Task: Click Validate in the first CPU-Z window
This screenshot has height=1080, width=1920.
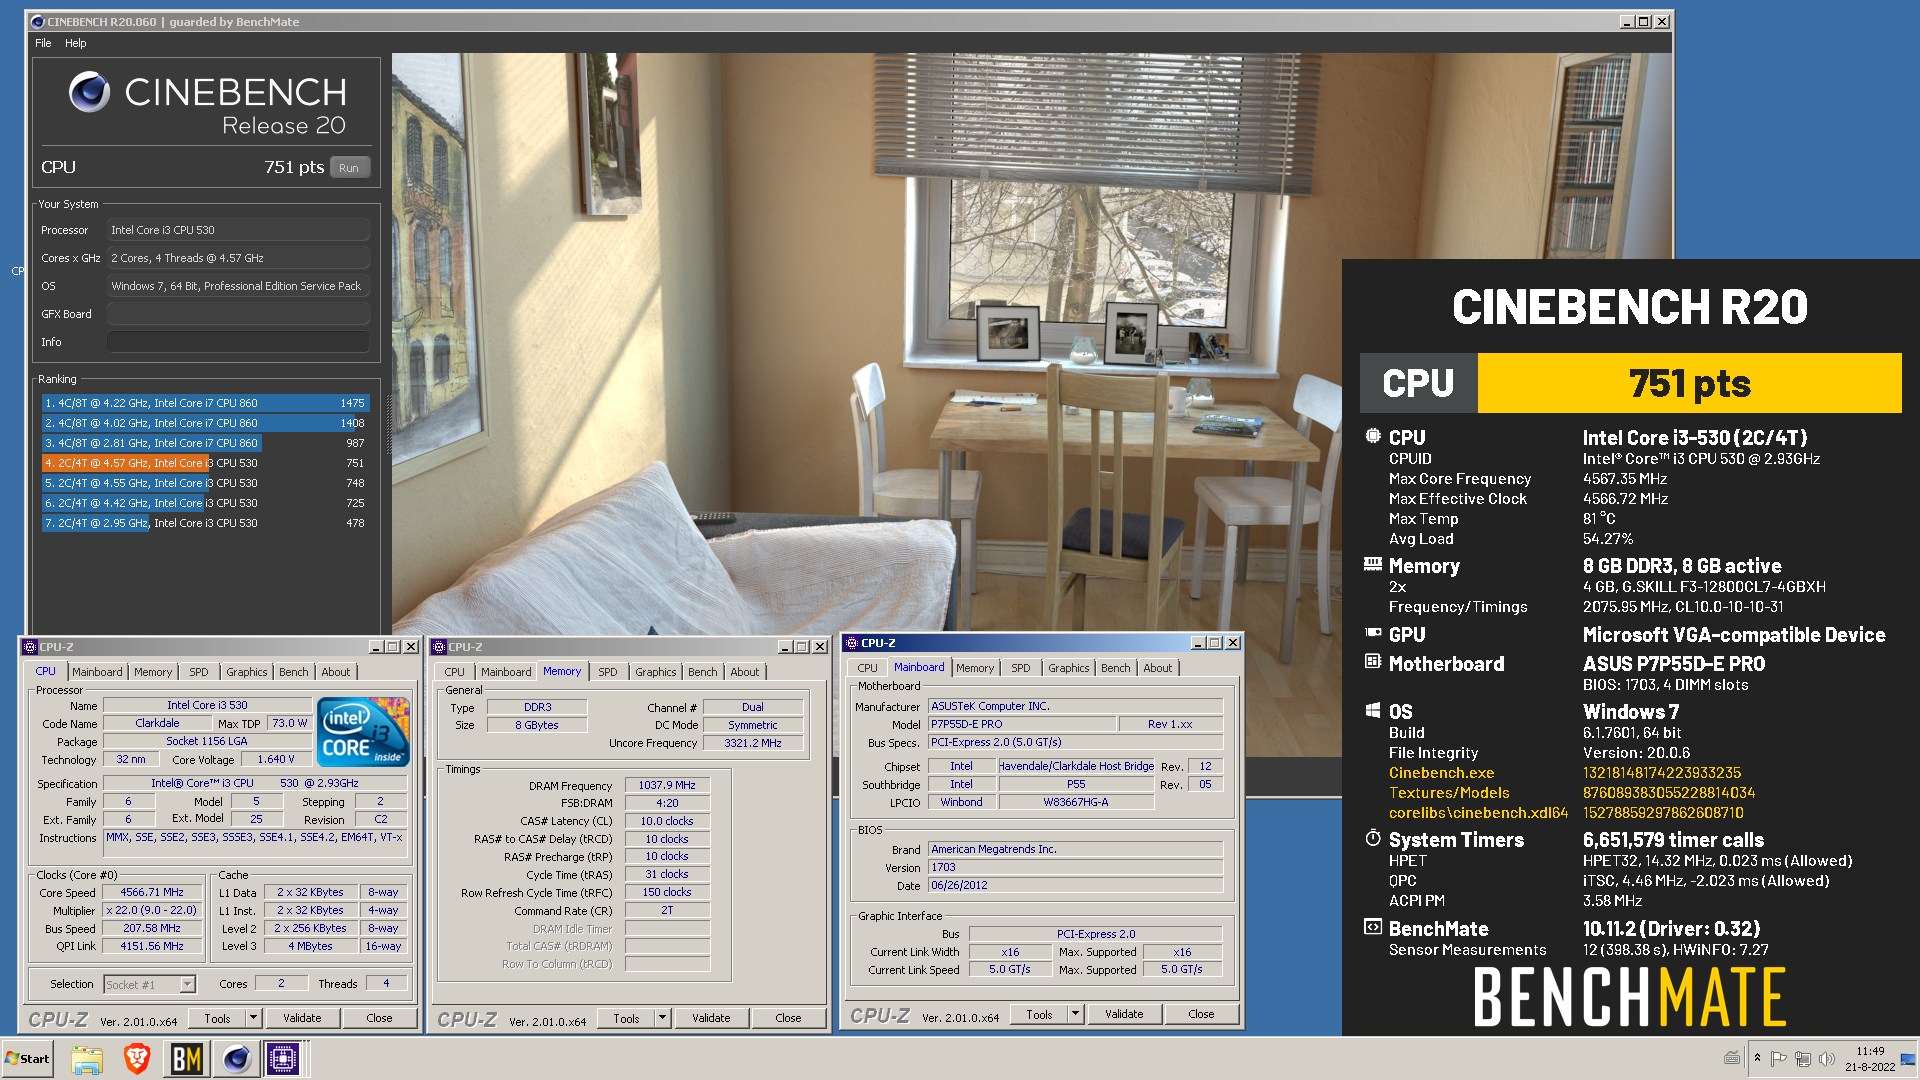Action: pyautogui.click(x=302, y=1018)
